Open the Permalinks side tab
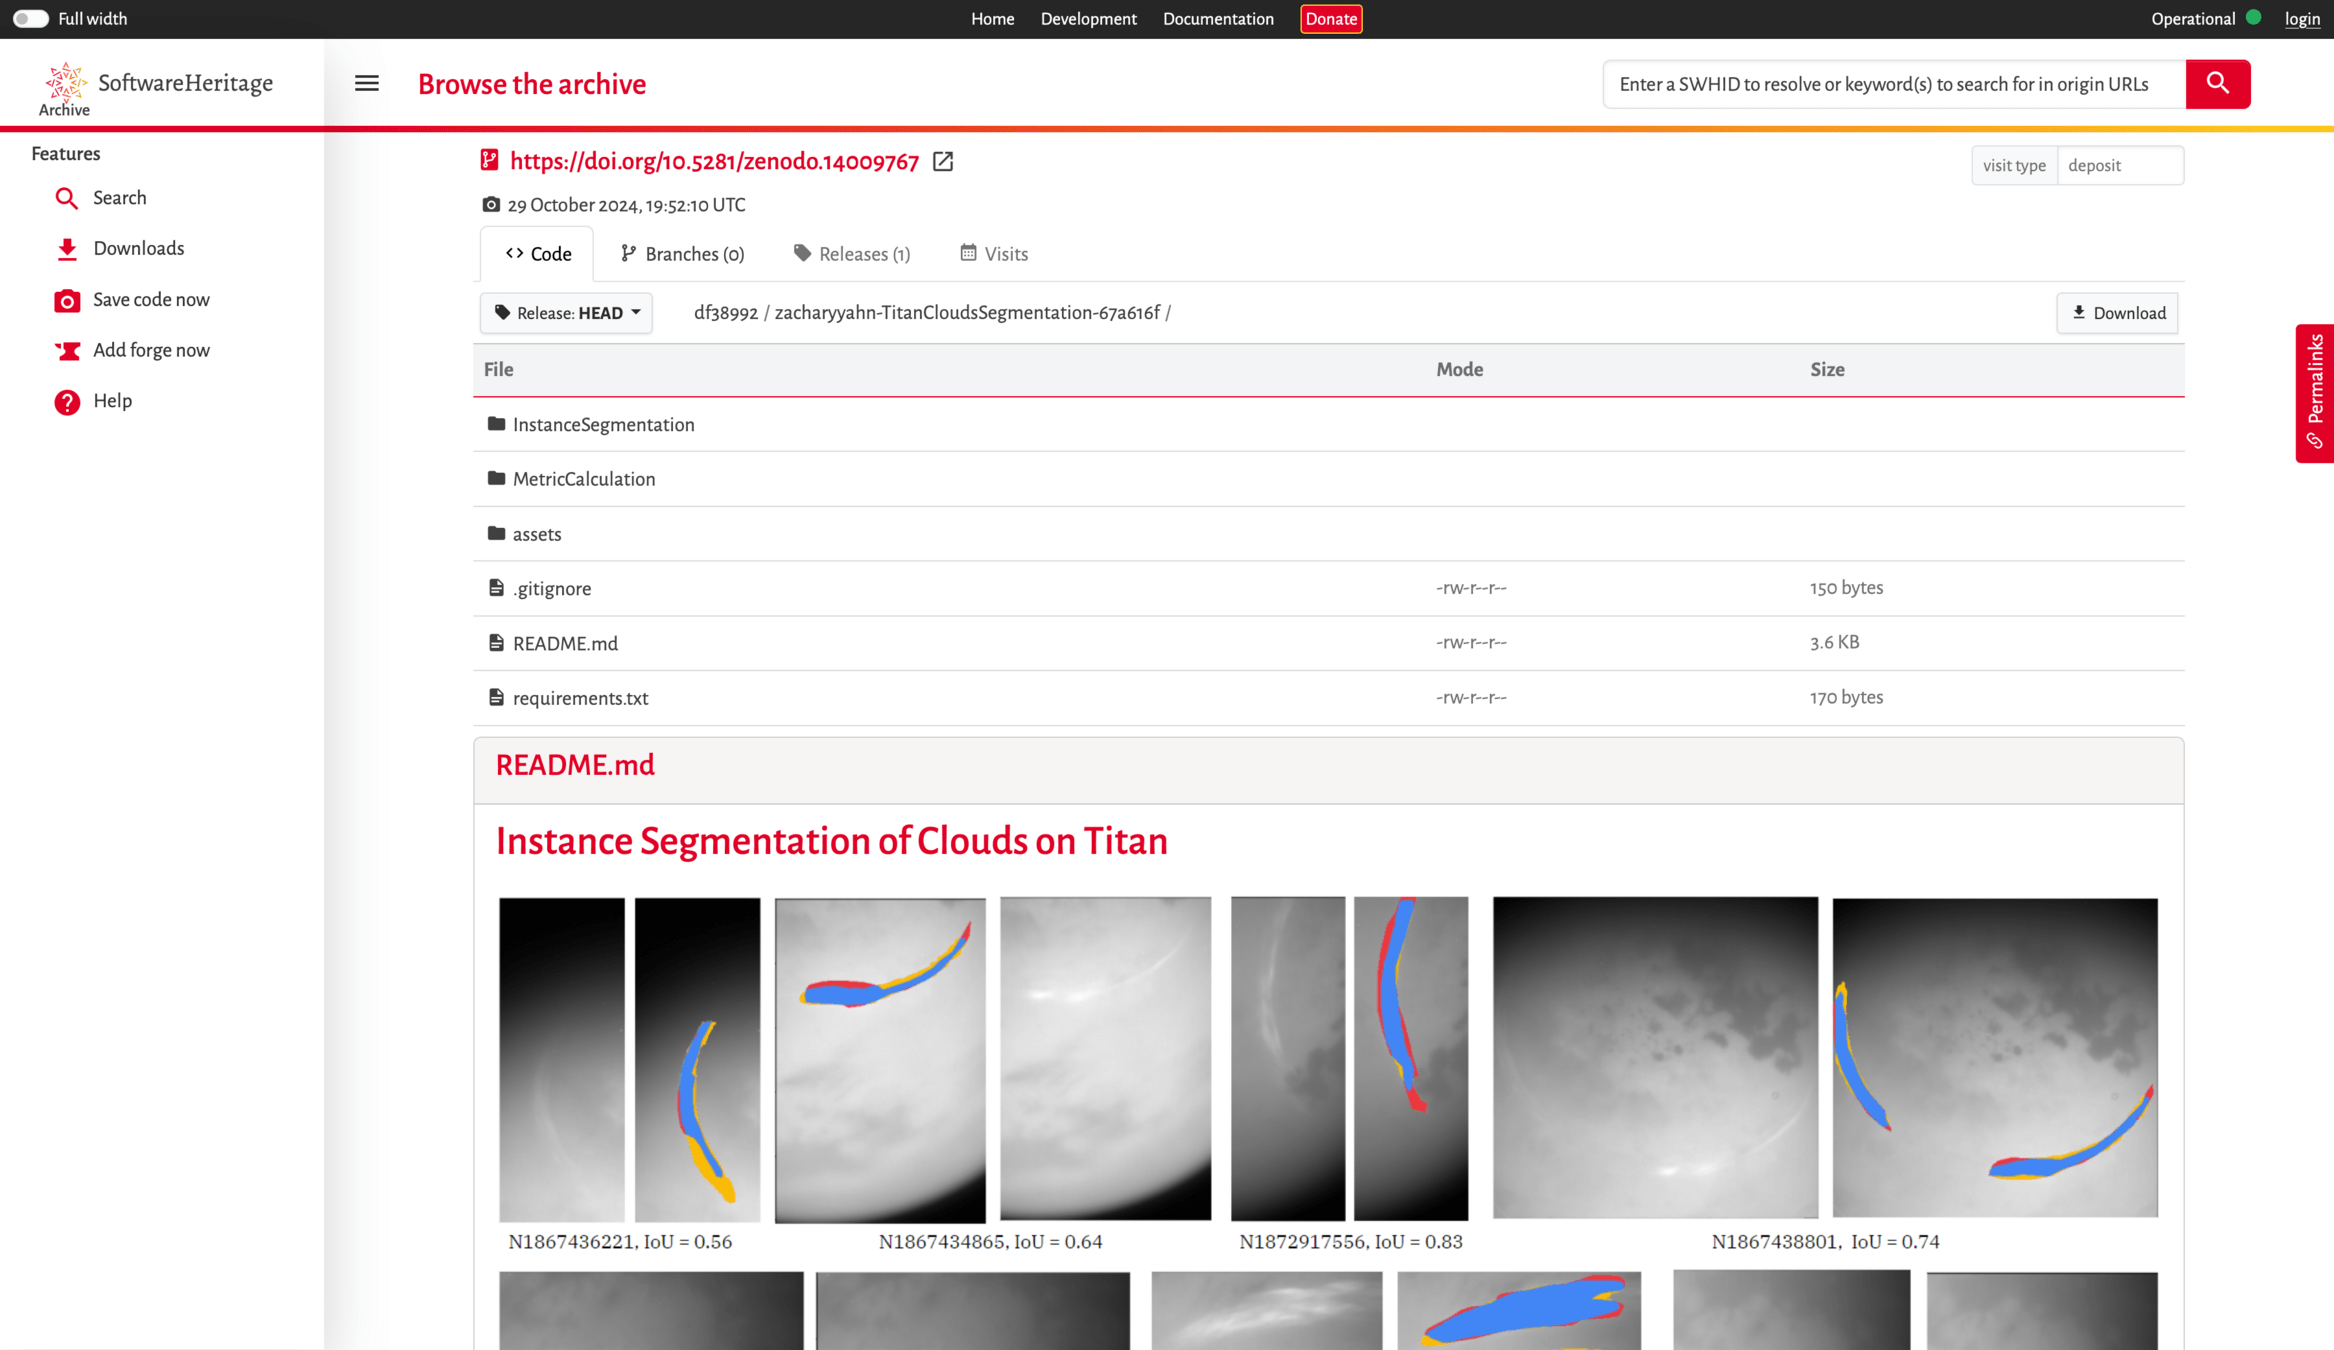This screenshot has height=1350, width=2334. pos(2314,393)
